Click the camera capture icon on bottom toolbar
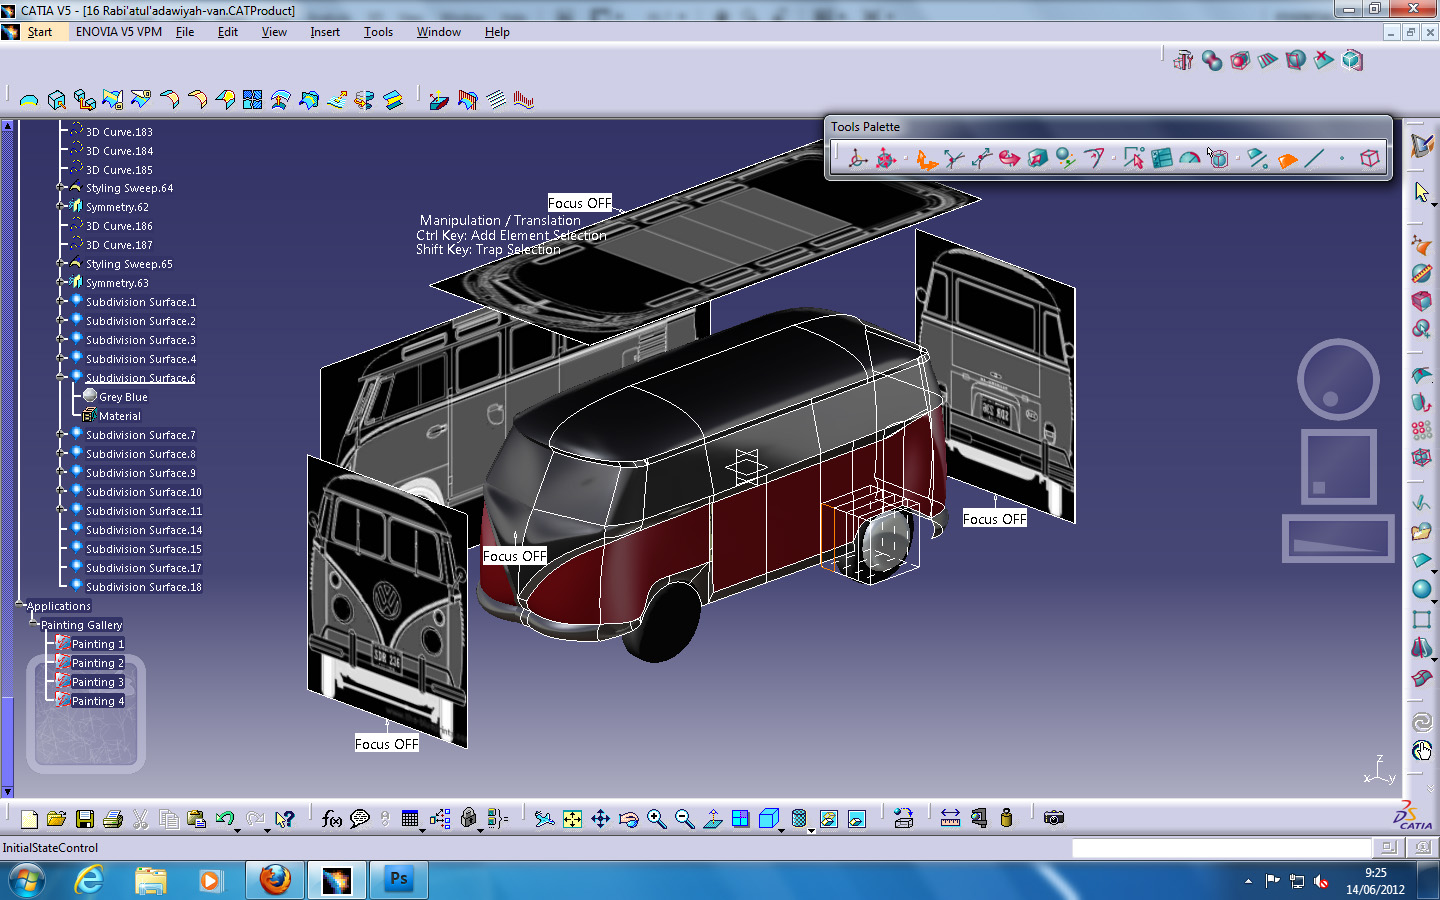The height and width of the screenshot is (900, 1440). pyautogui.click(x=1056, y=818)
